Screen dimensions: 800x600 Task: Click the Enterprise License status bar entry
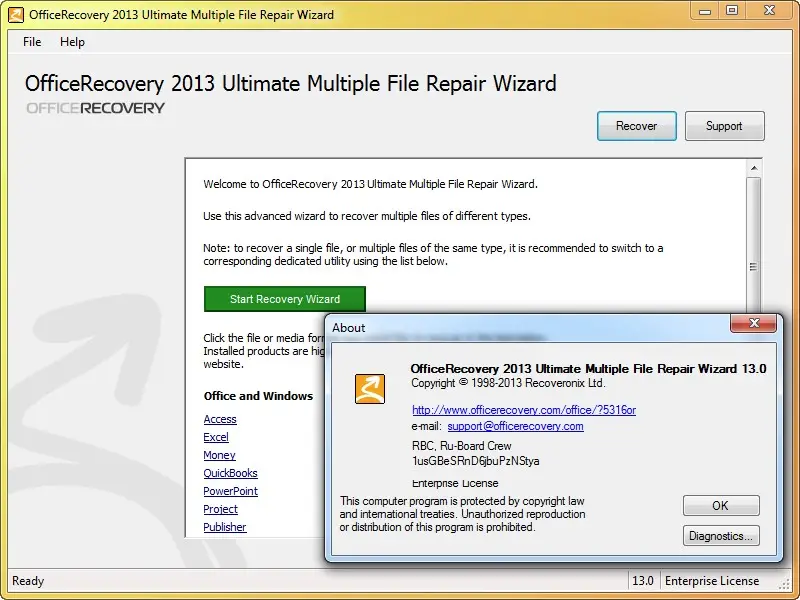712,581
